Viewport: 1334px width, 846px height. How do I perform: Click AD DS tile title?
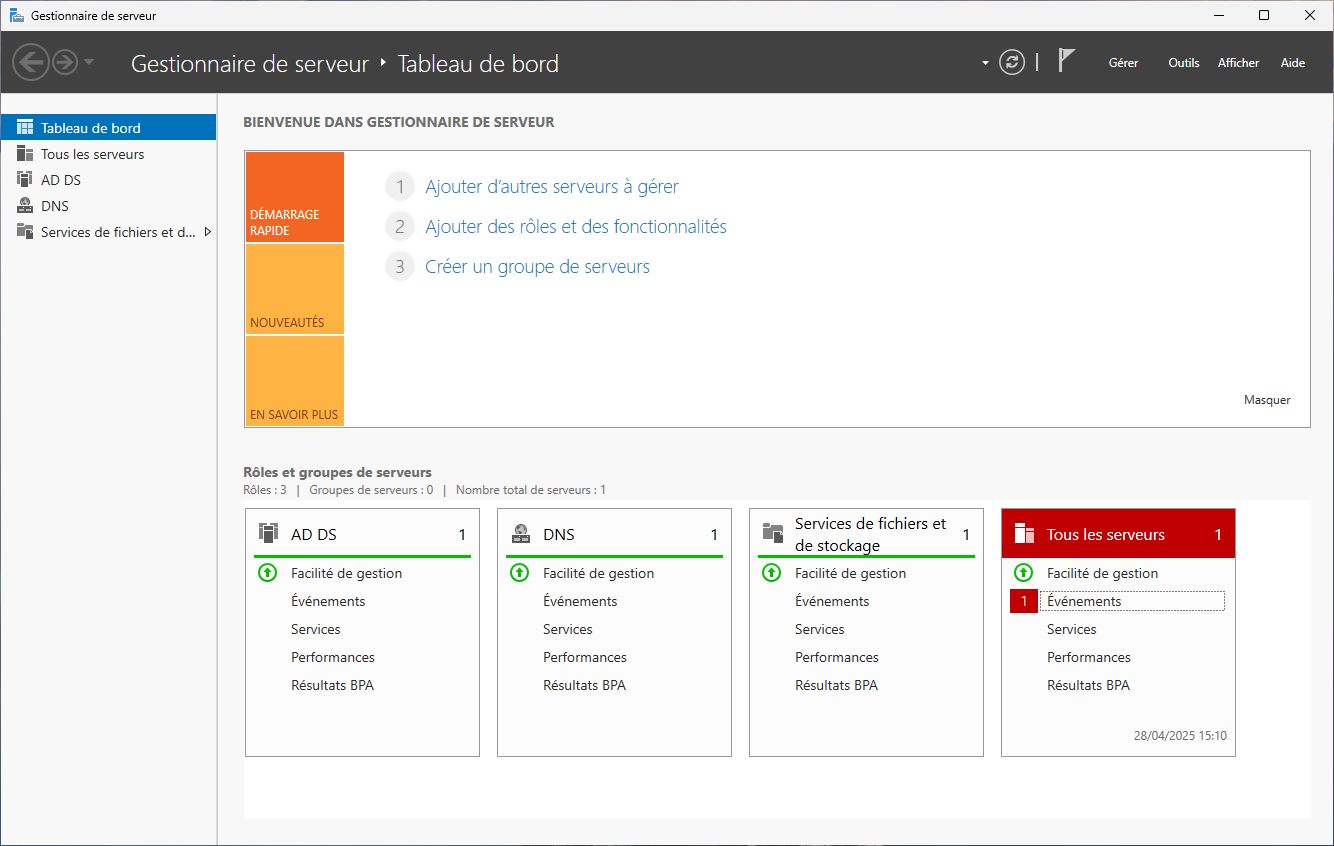click(314, 535)
